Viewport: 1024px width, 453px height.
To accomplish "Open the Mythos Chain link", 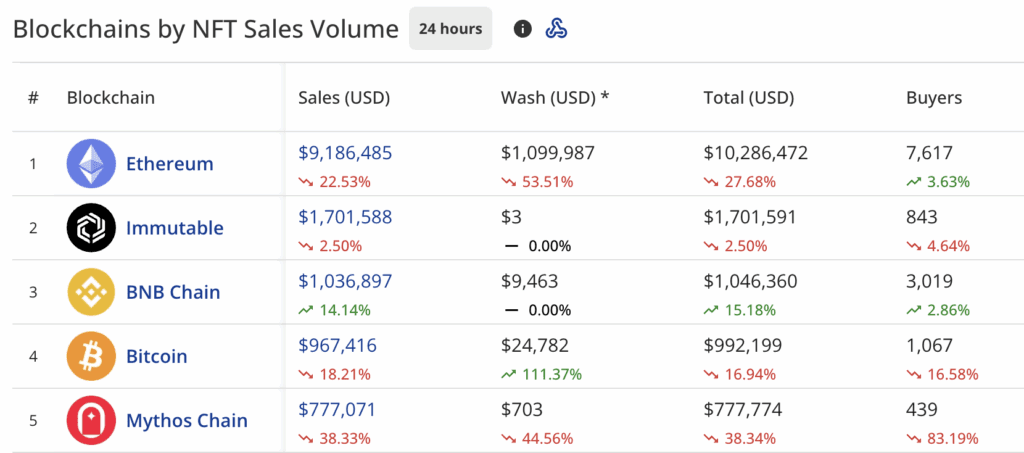I will coord(187,420).
